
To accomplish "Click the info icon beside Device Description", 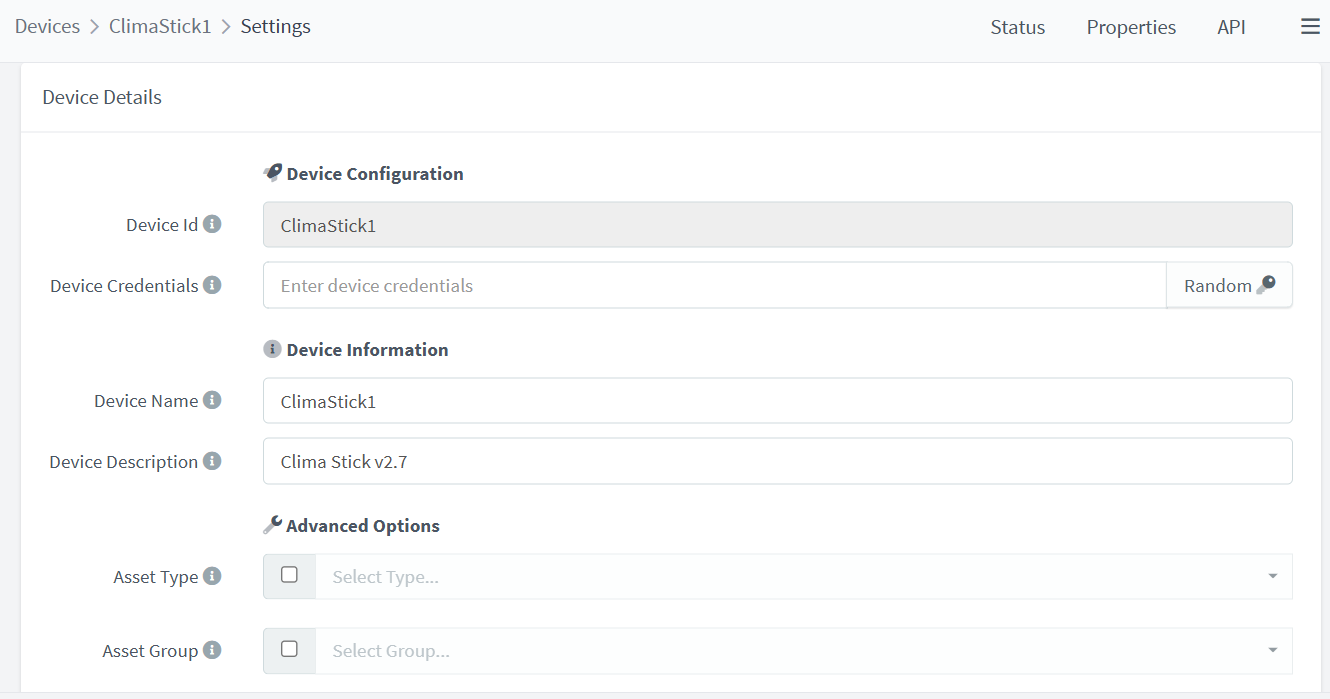I will pyautogui.click(x=212, y=461).
